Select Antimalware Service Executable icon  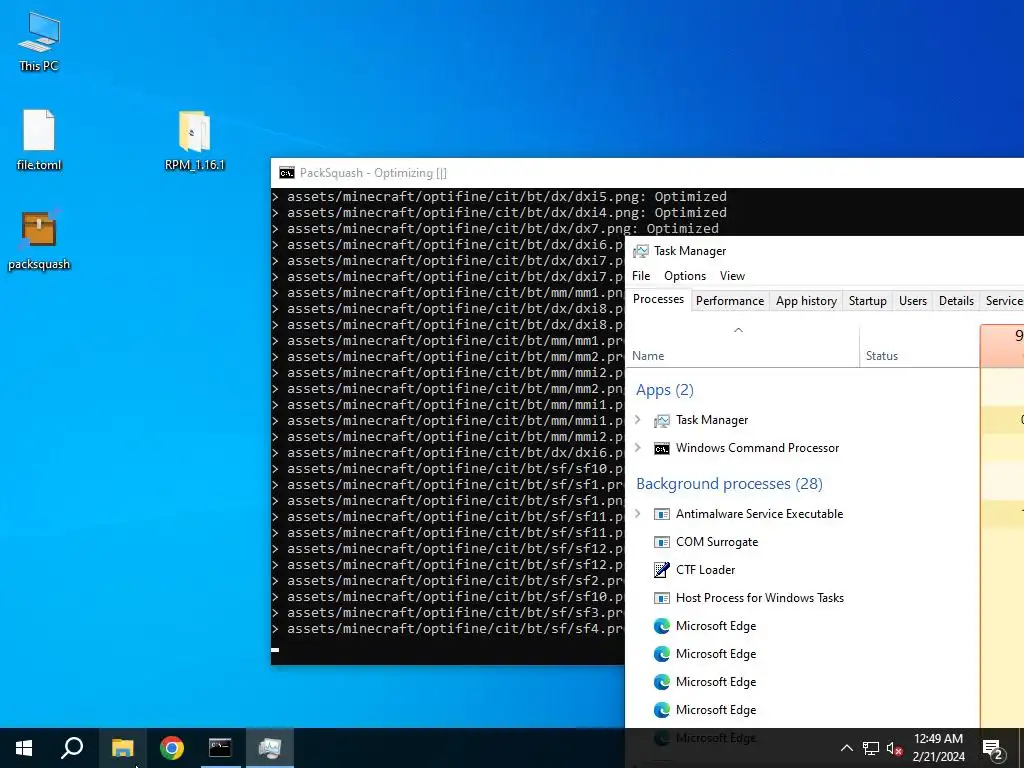(662, 515)
